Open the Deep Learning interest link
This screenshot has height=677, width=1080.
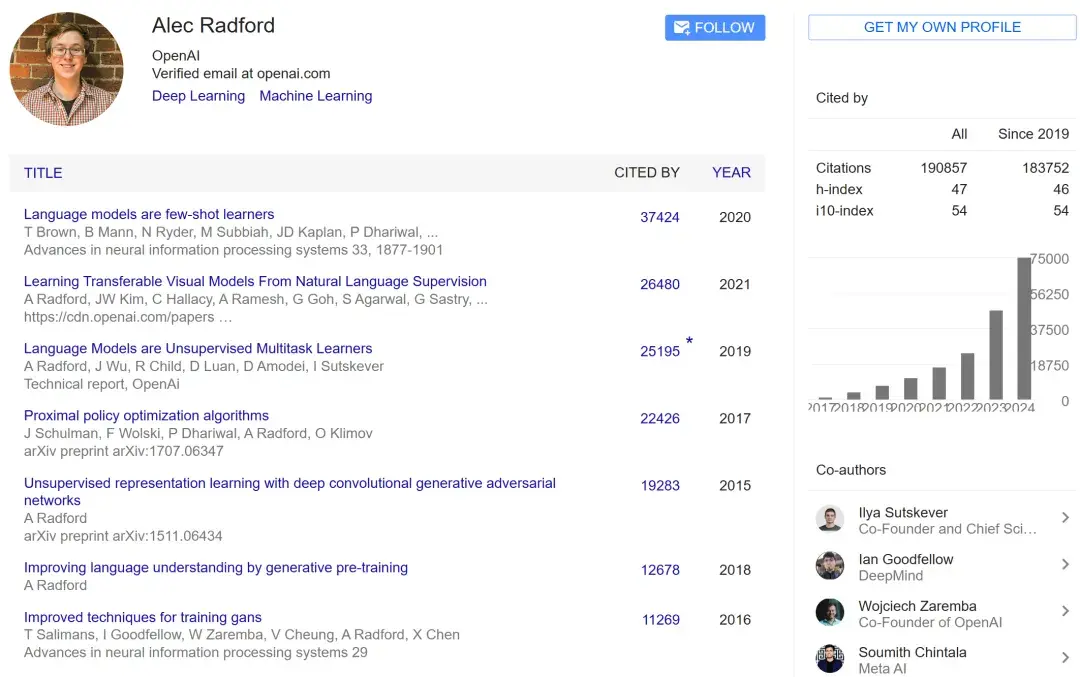click(198, 95)
